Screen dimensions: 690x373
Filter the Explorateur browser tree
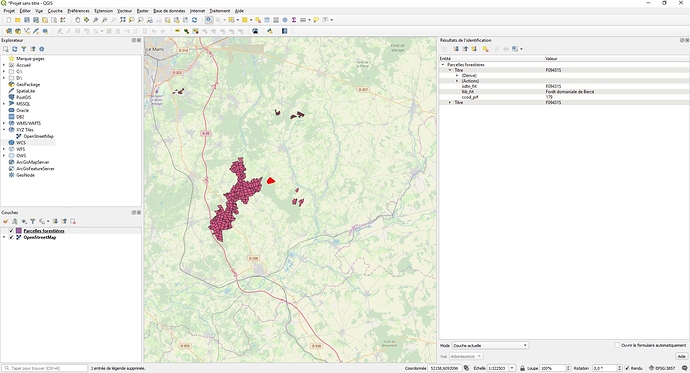(x=24, y=49)
